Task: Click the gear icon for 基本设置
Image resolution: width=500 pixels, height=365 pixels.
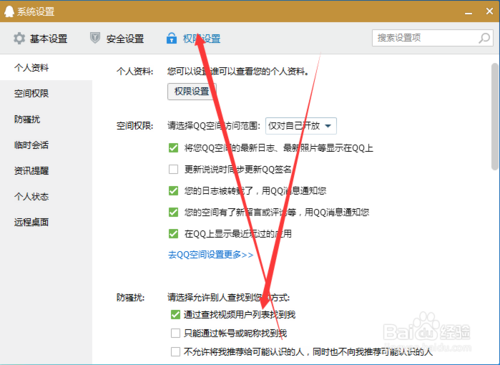Action: coord(19,38)
